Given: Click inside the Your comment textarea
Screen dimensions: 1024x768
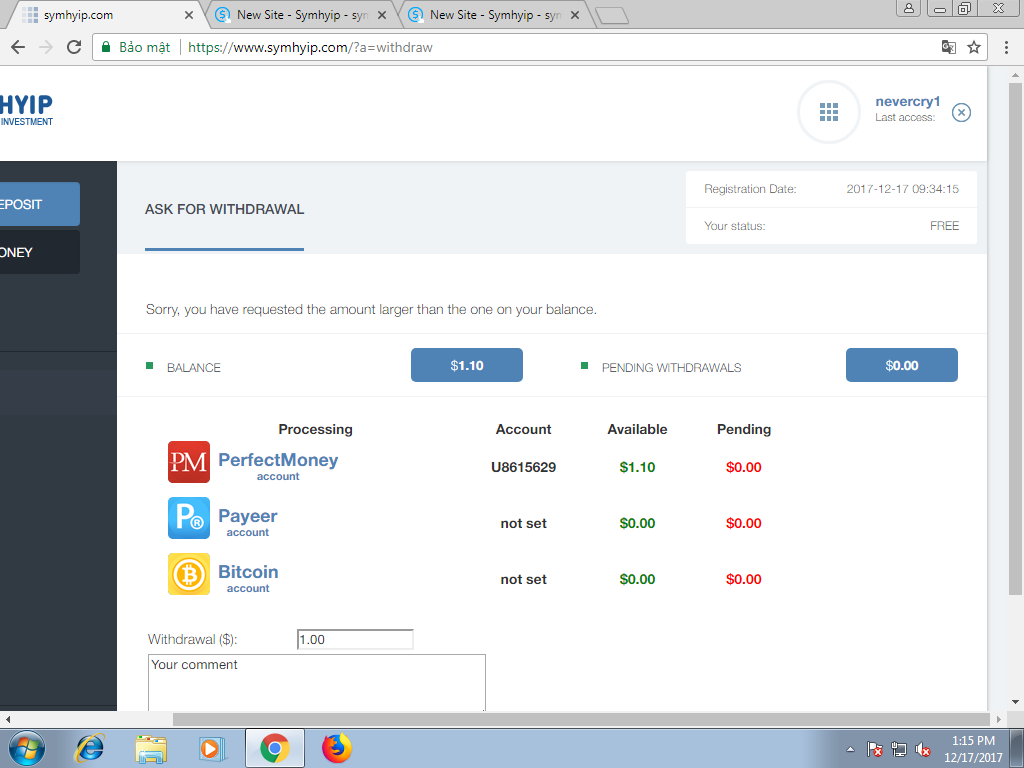Looking at the screenshot, I should point(316,683).
